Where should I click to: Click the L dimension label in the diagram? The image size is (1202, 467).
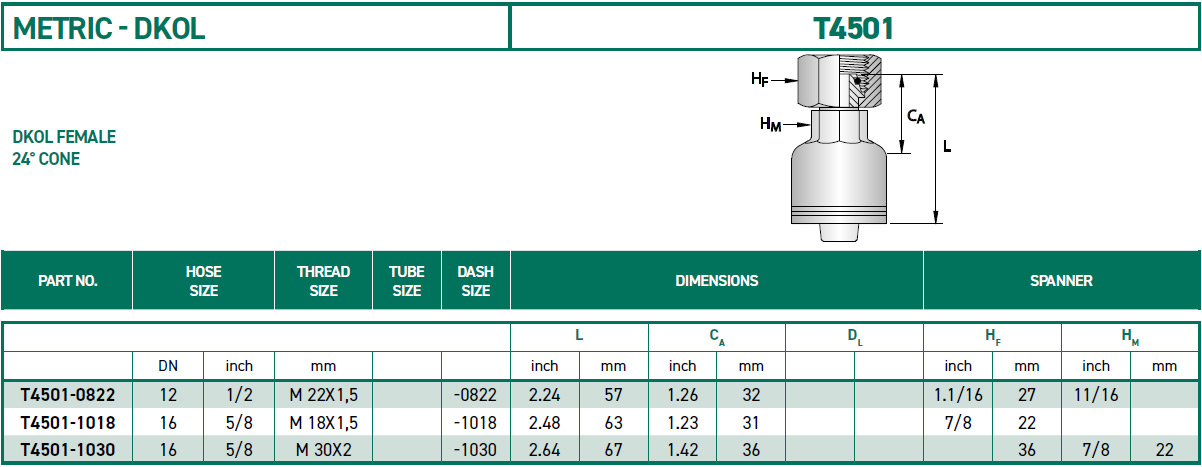pyautogui.click(x=947, y=147)
